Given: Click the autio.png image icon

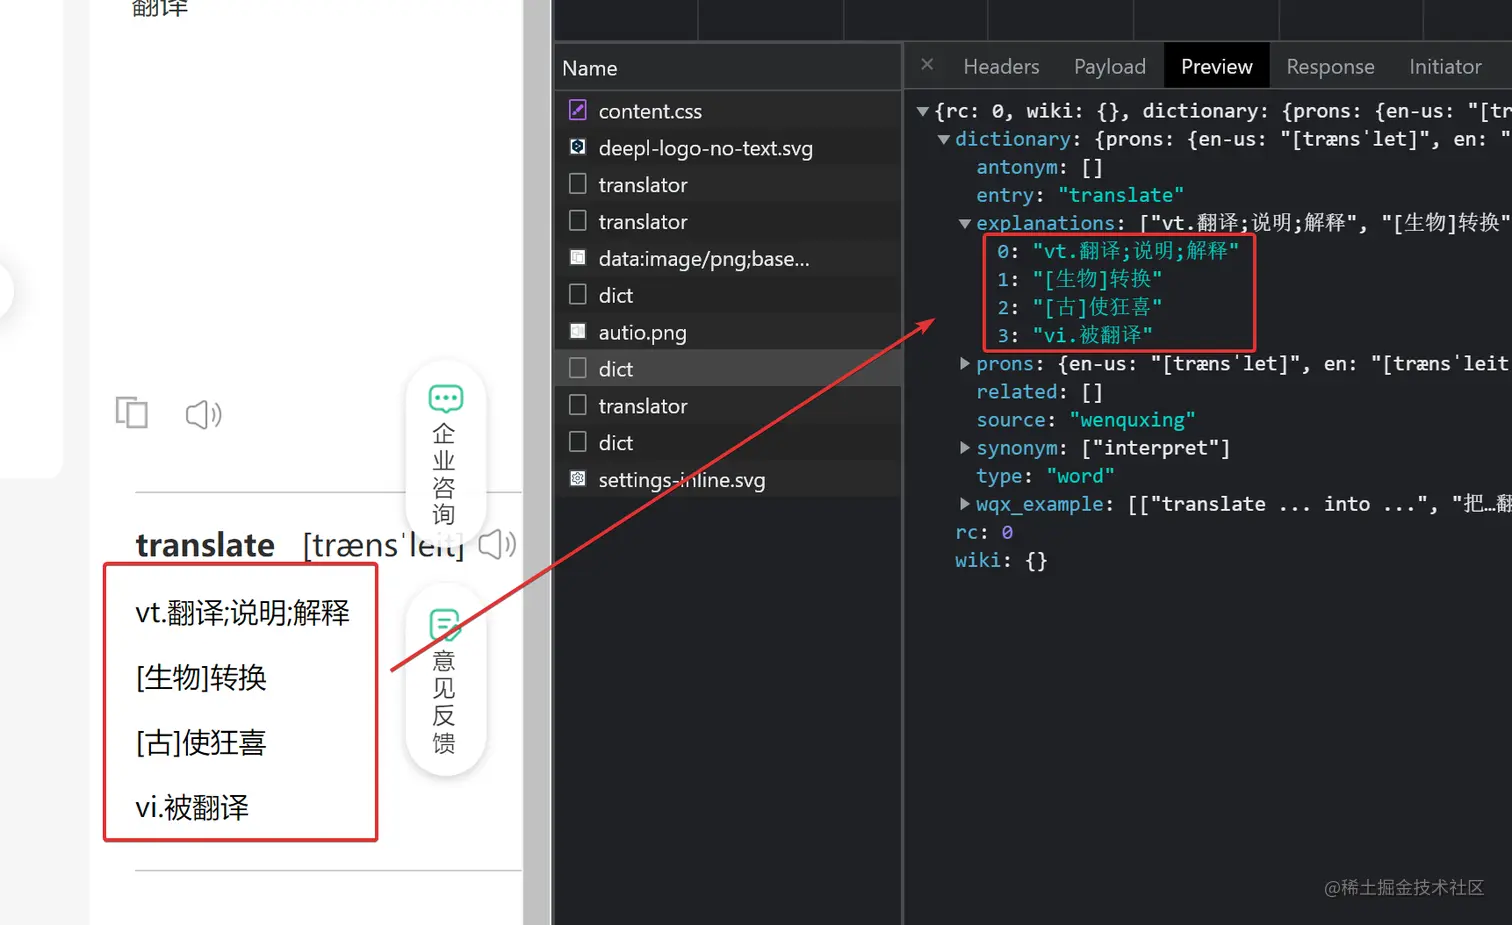Looking at the screenshot, I should point(578,331).
